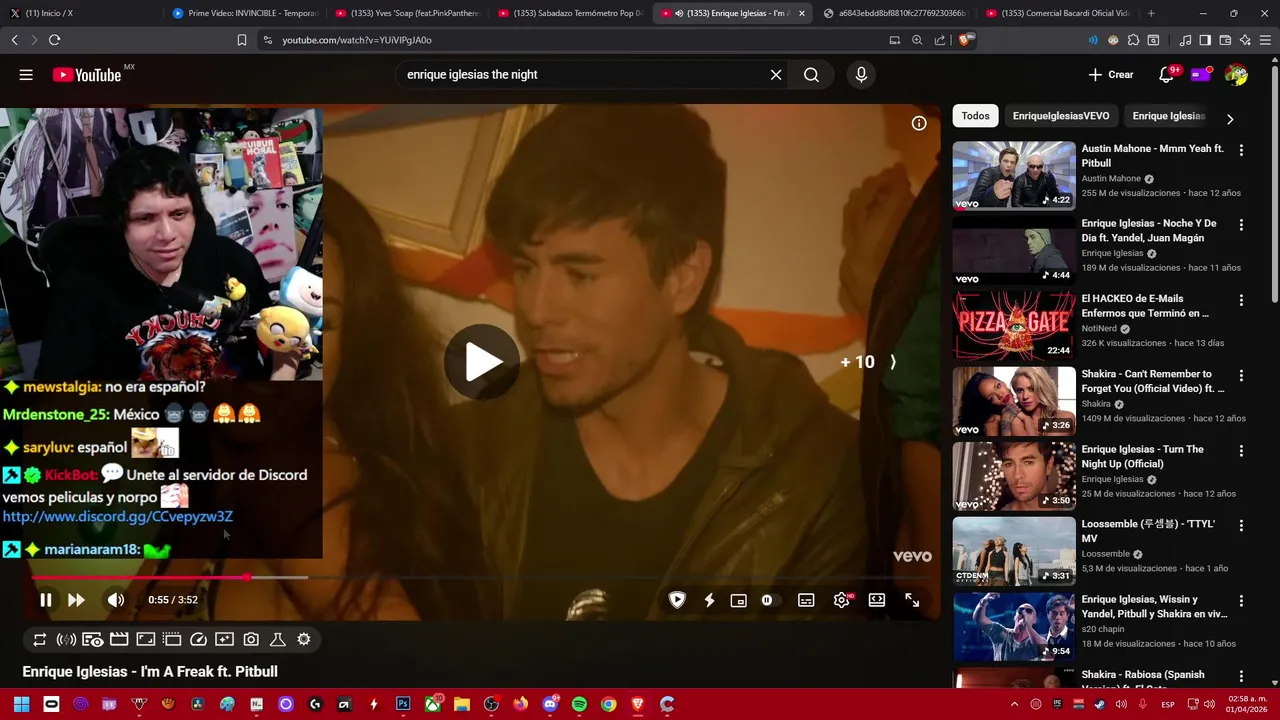Click the YouTube address bar URL
Viewport: 1280px width, 720px height.
[357, 40]
